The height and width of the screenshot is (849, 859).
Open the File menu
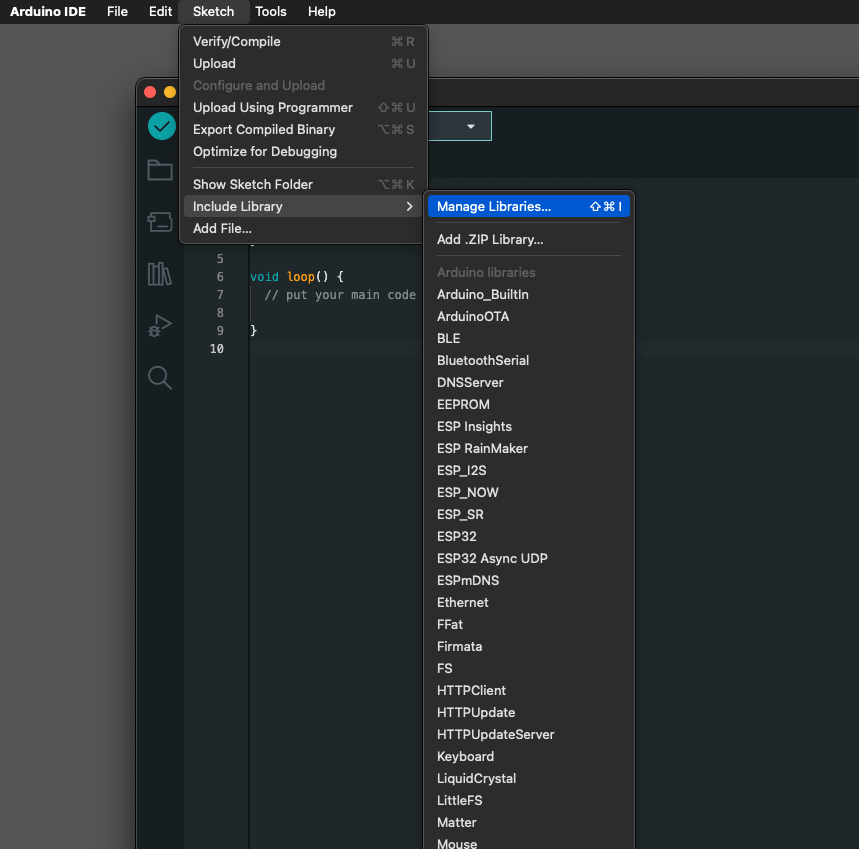click(x=117, y=12)
